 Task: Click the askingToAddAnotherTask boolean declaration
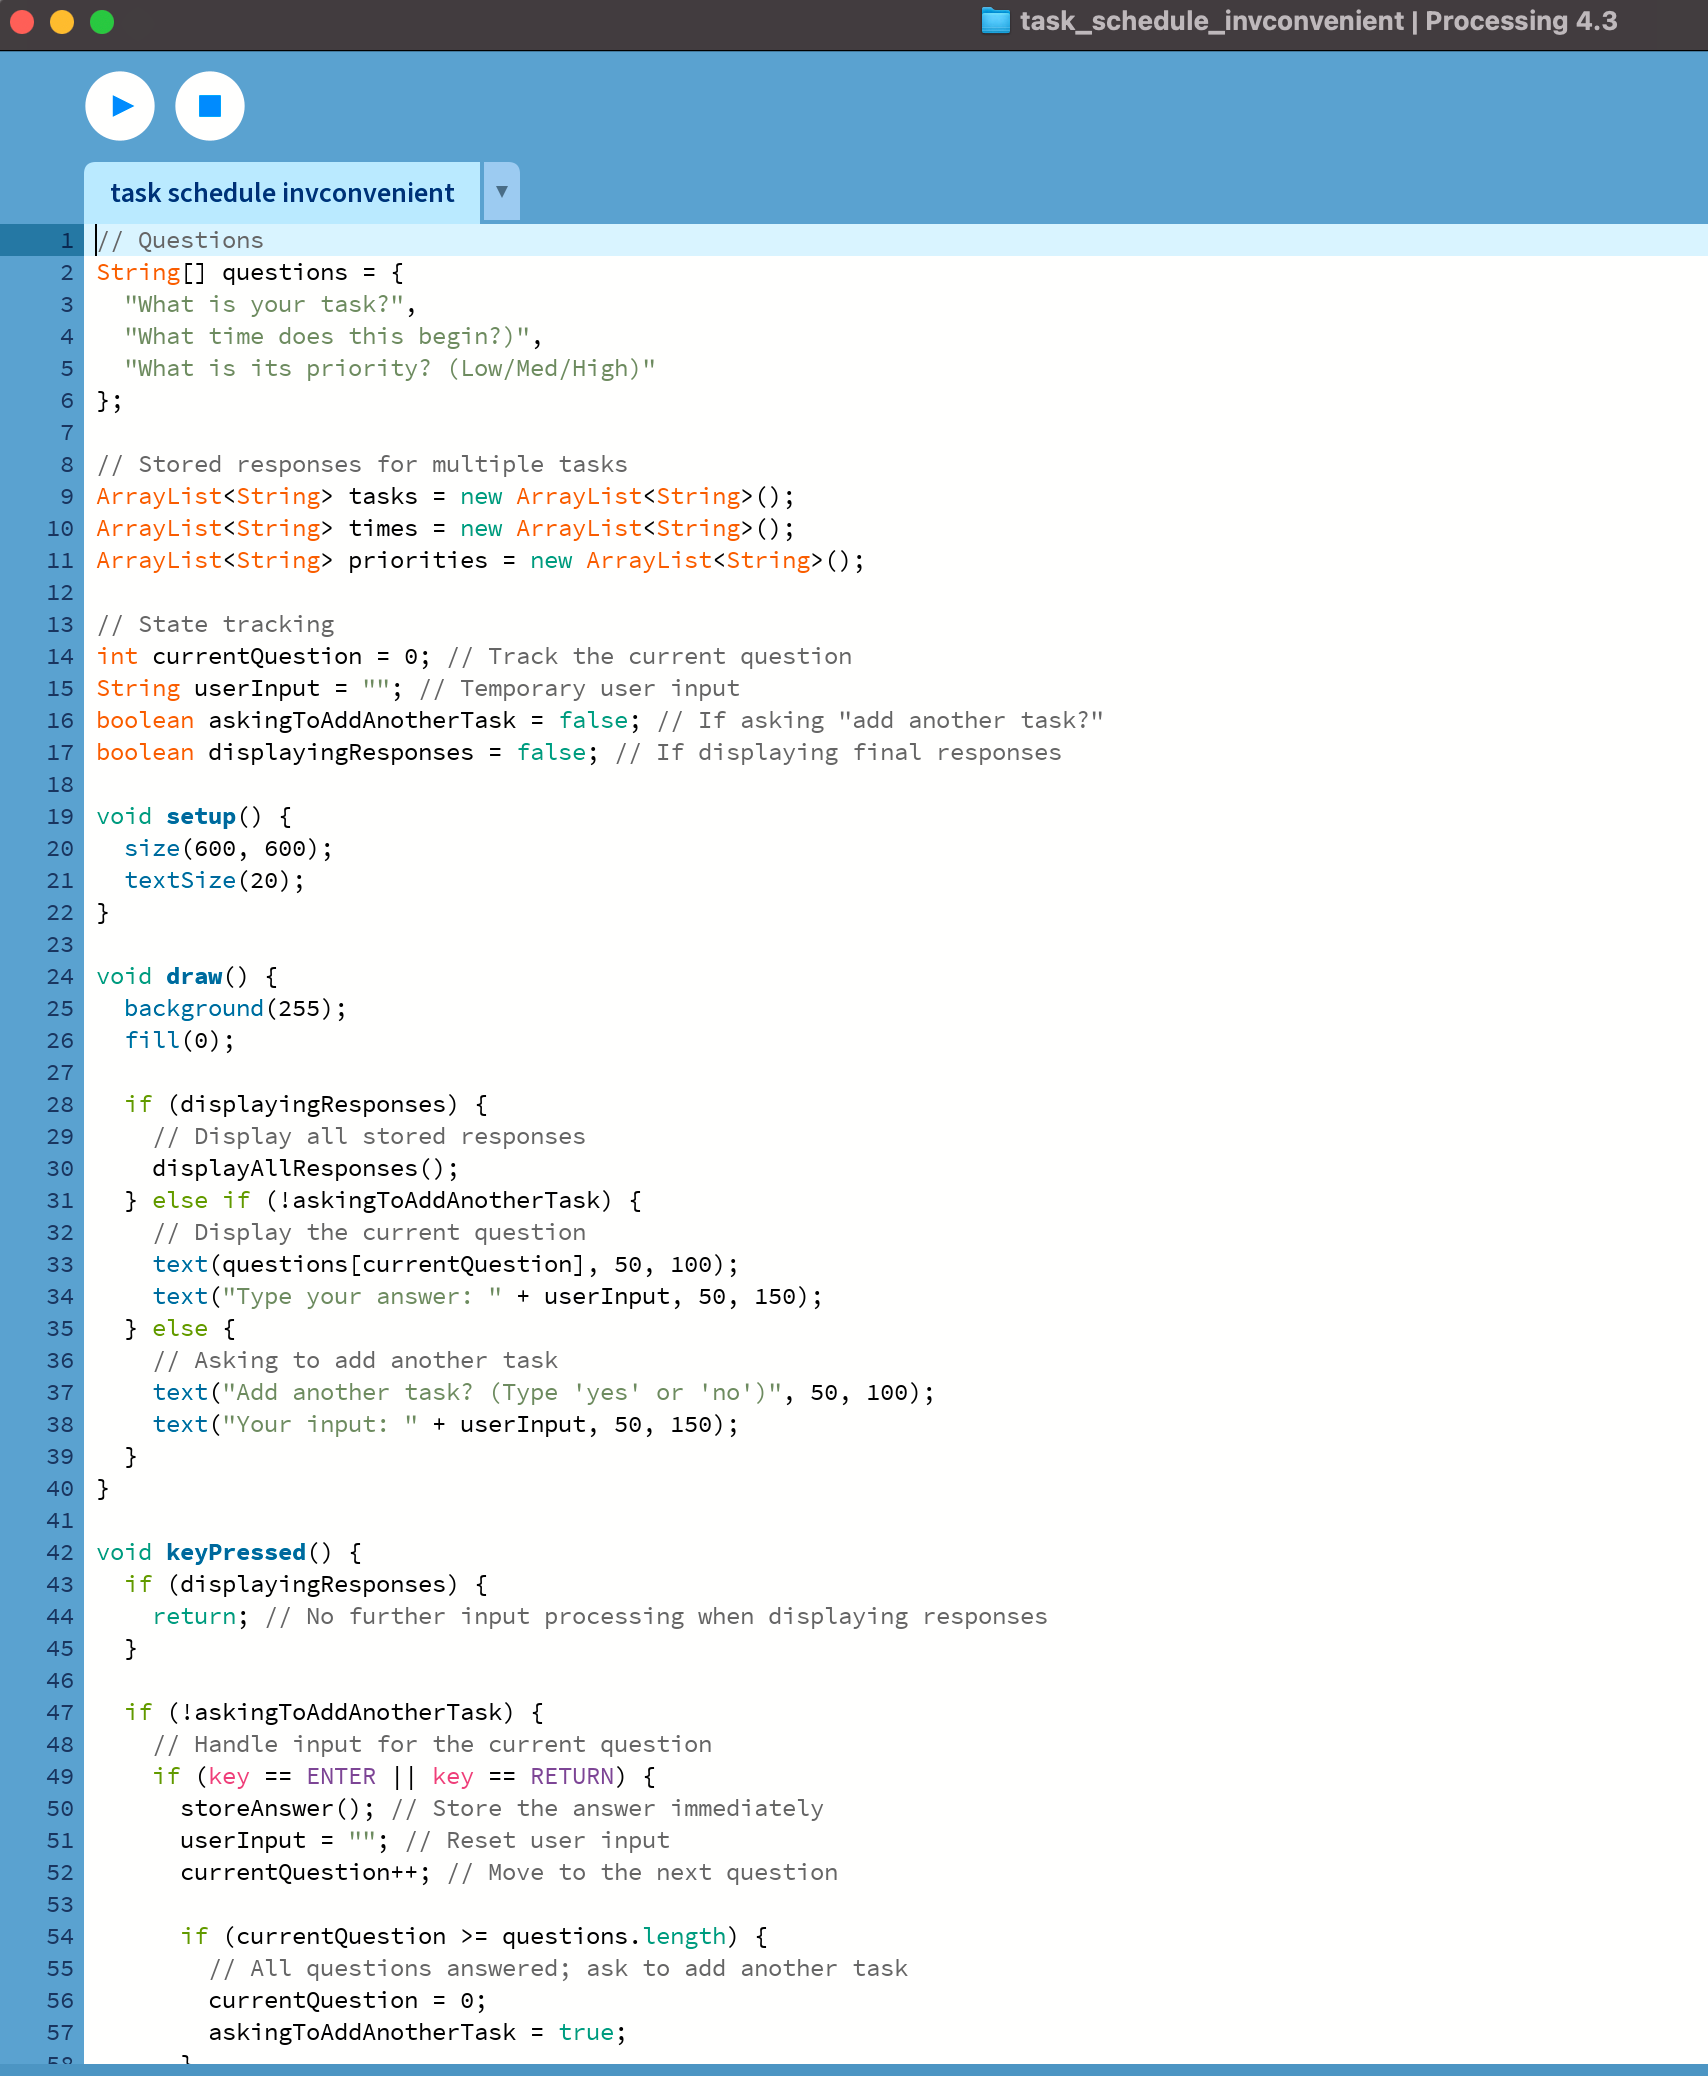click(368, 720)
